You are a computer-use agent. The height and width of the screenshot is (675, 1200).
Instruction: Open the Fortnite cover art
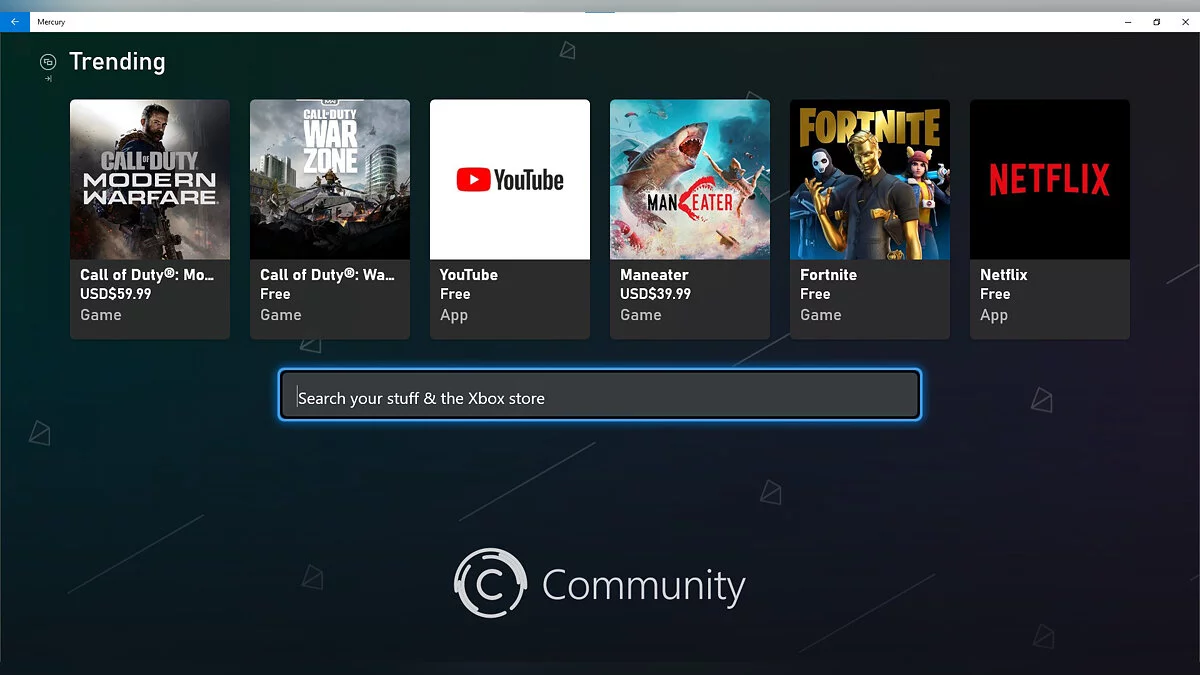coord(870,180)
